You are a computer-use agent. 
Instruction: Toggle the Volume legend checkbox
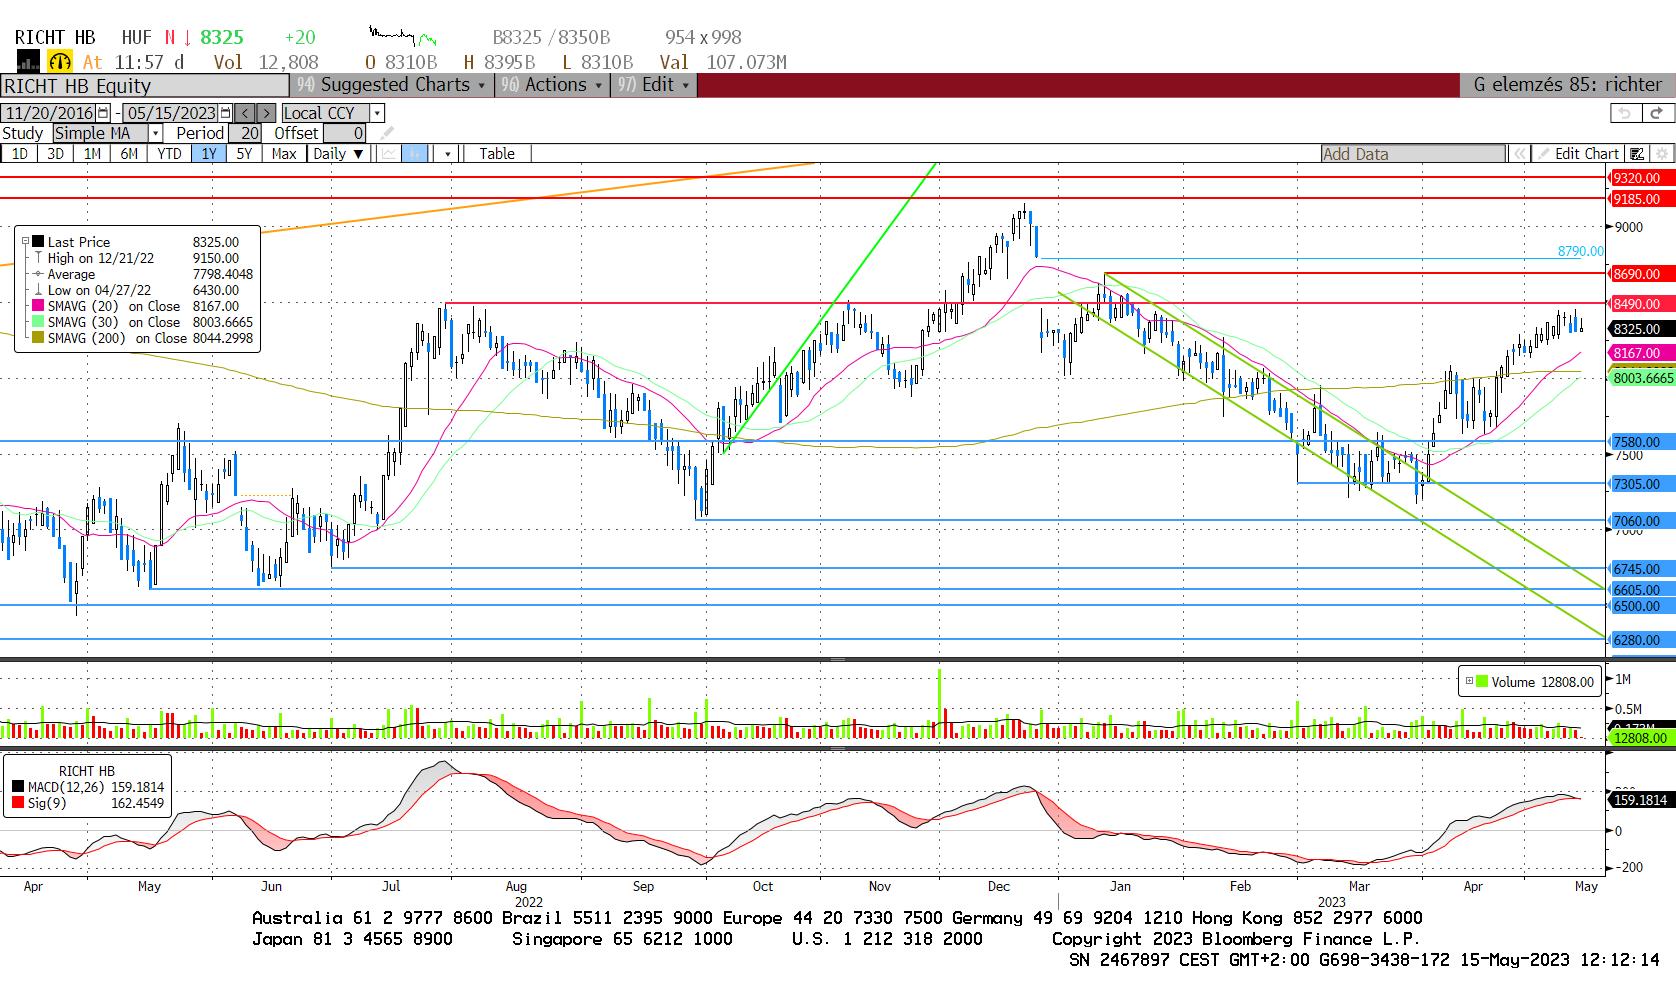(1469, 682)
